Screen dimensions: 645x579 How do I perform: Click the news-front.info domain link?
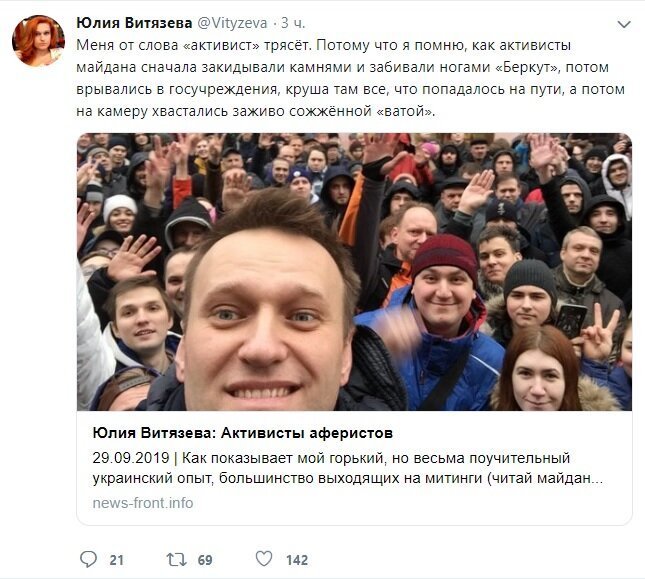click(143, 503)
